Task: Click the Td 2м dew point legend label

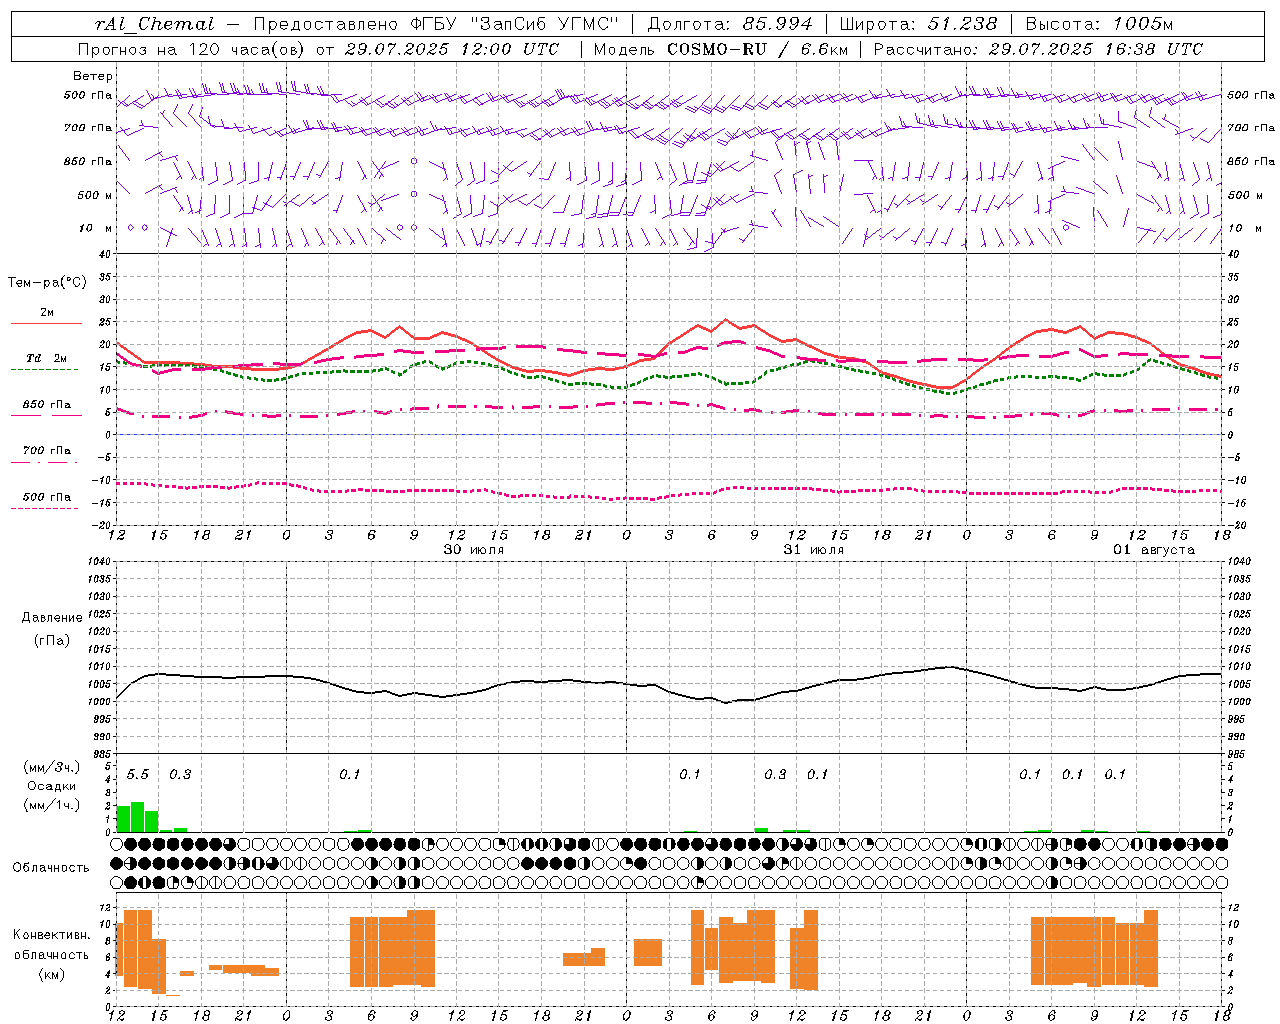Action: [x=47, y=358]
